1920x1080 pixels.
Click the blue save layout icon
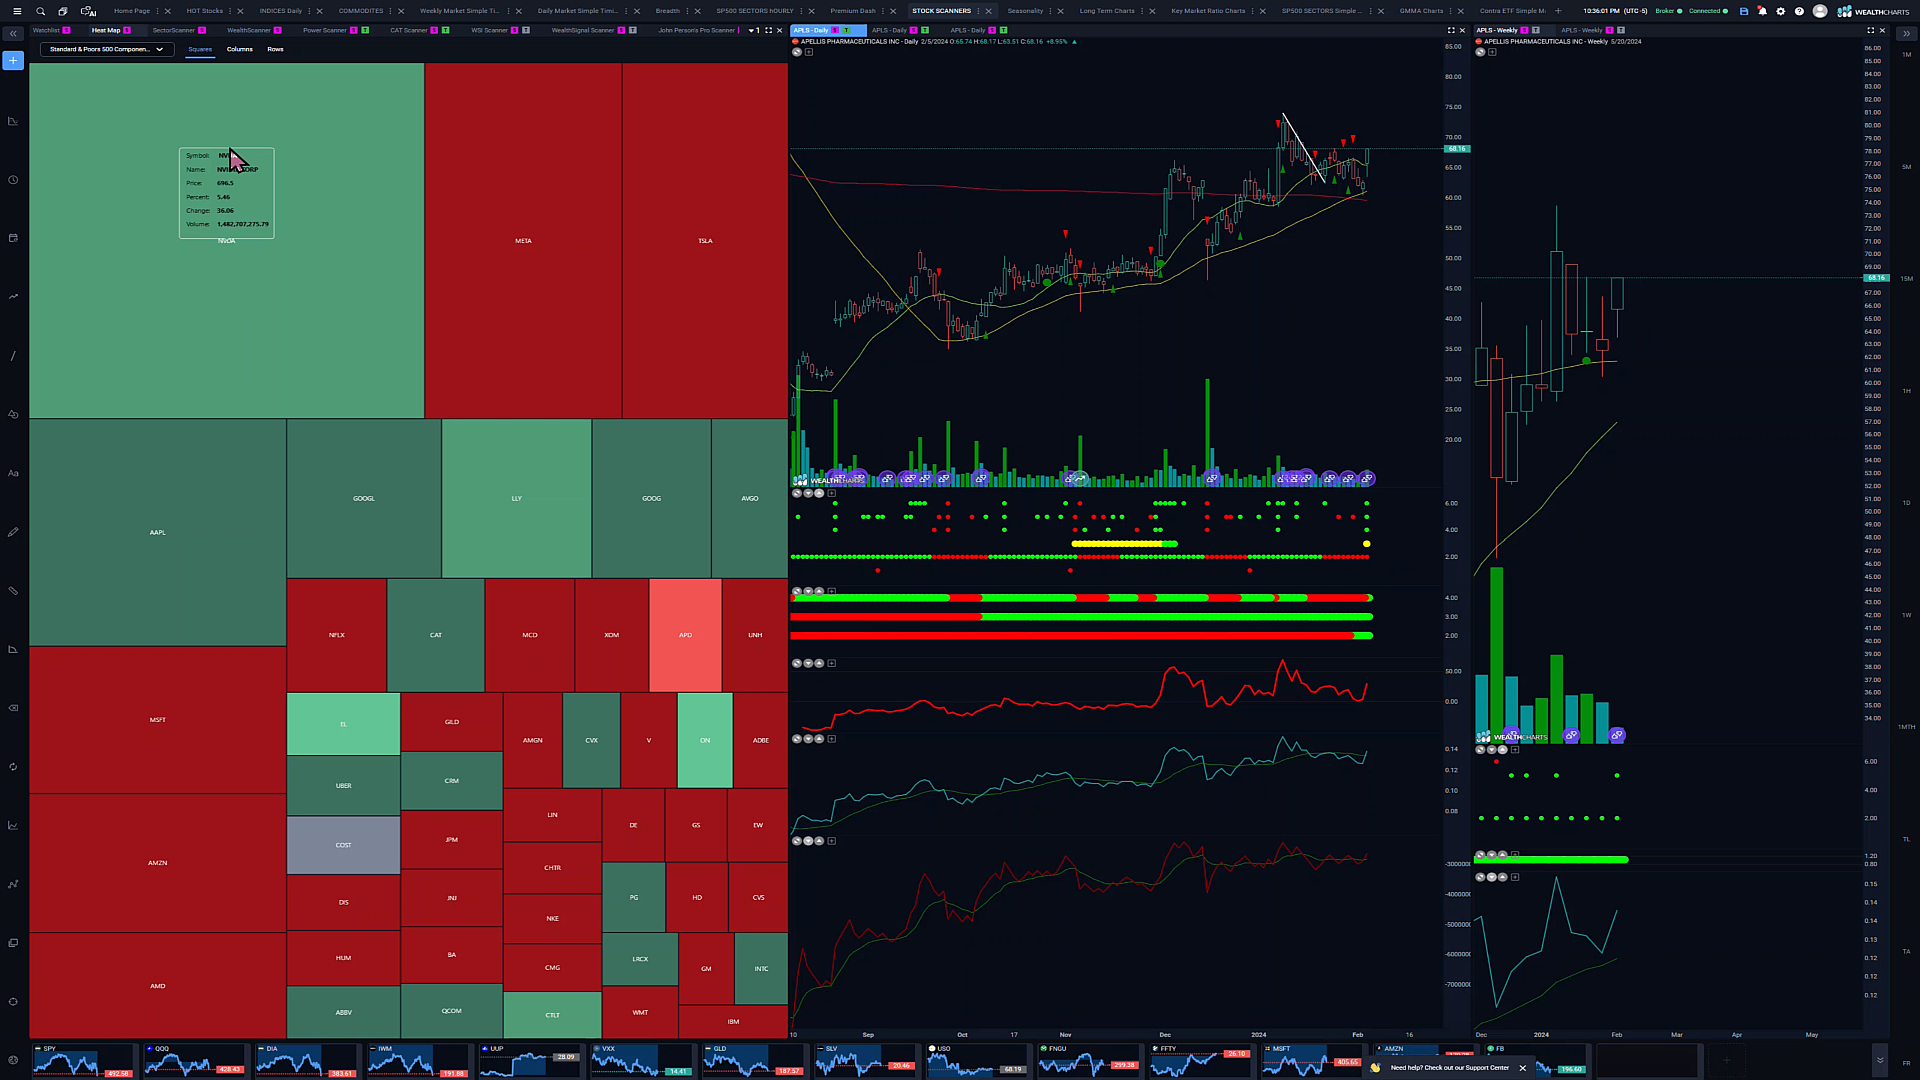1744,11
